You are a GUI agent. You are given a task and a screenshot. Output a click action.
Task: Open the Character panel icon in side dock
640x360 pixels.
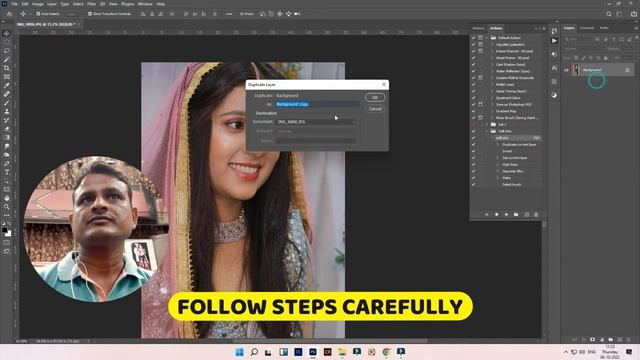[554, 68]
